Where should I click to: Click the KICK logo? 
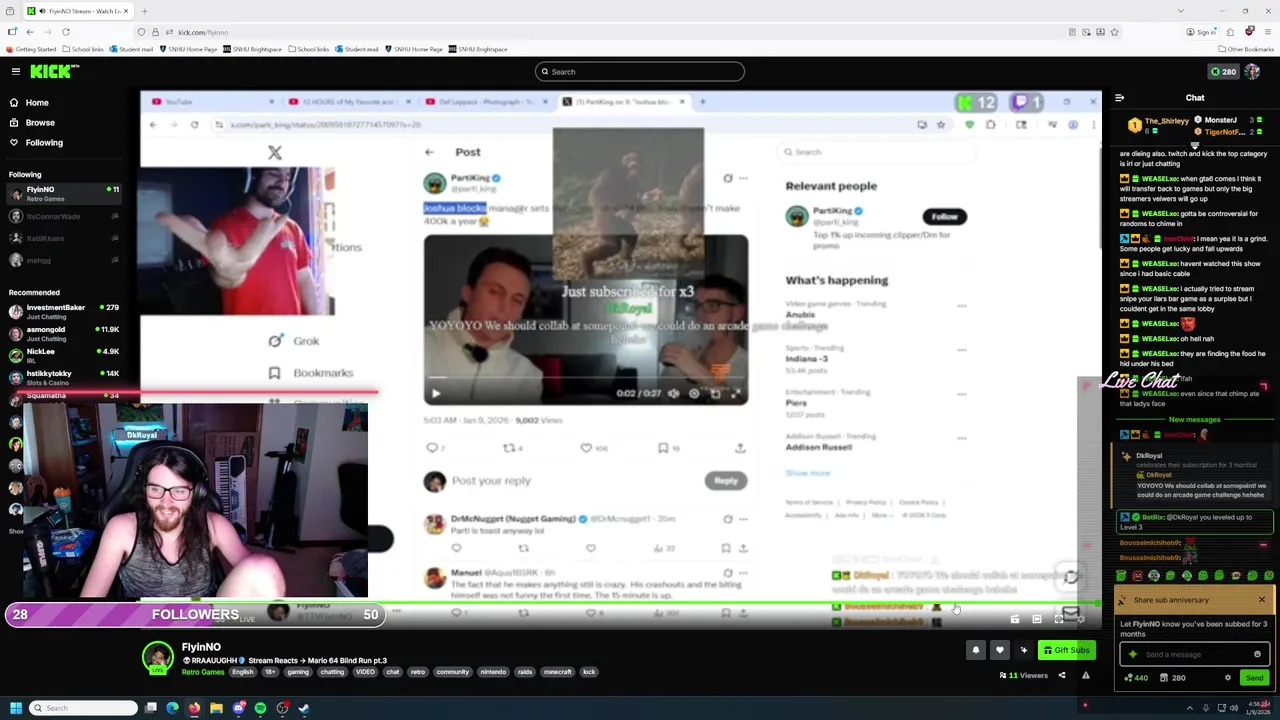(x=55, y=71)
